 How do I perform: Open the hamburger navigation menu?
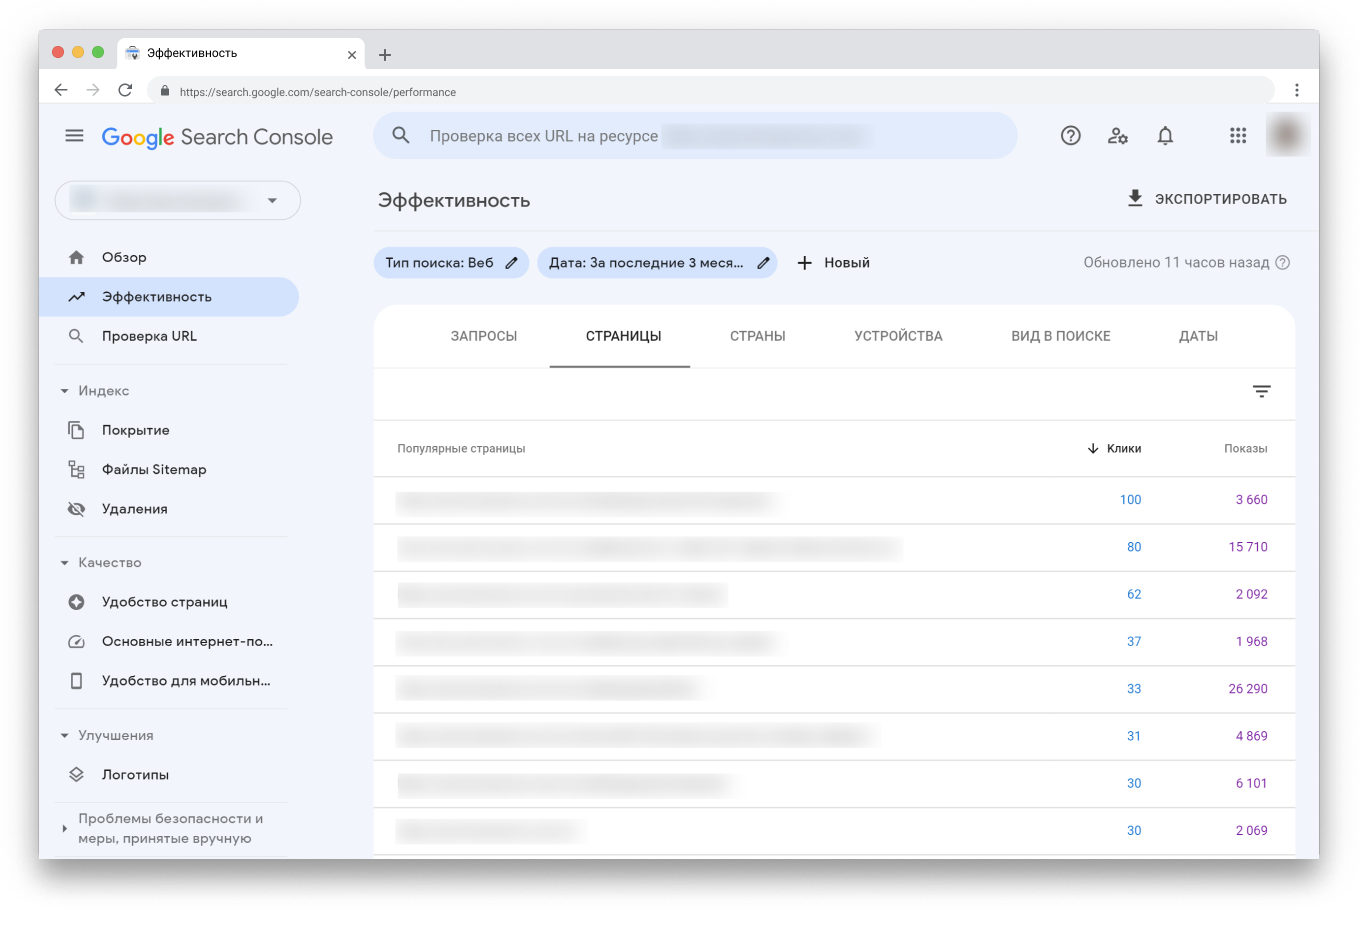click(x=74, y=135)
